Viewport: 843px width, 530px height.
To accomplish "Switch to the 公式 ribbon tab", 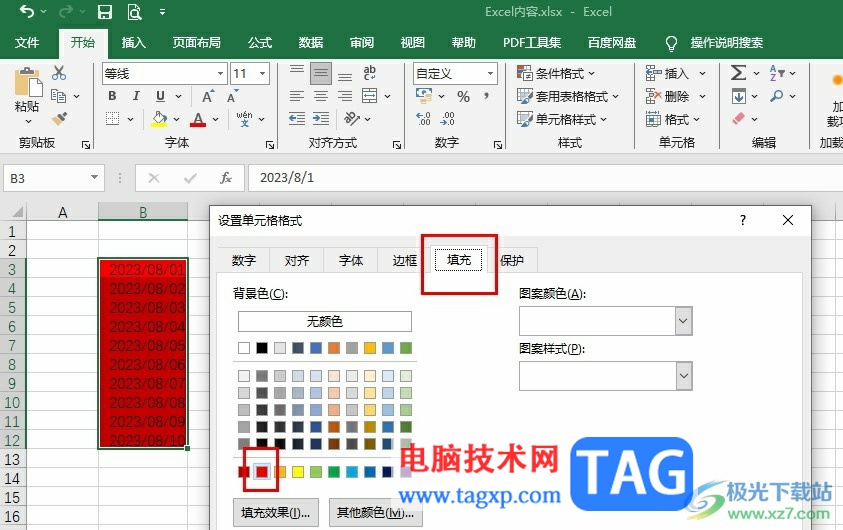I will (260, 42).
